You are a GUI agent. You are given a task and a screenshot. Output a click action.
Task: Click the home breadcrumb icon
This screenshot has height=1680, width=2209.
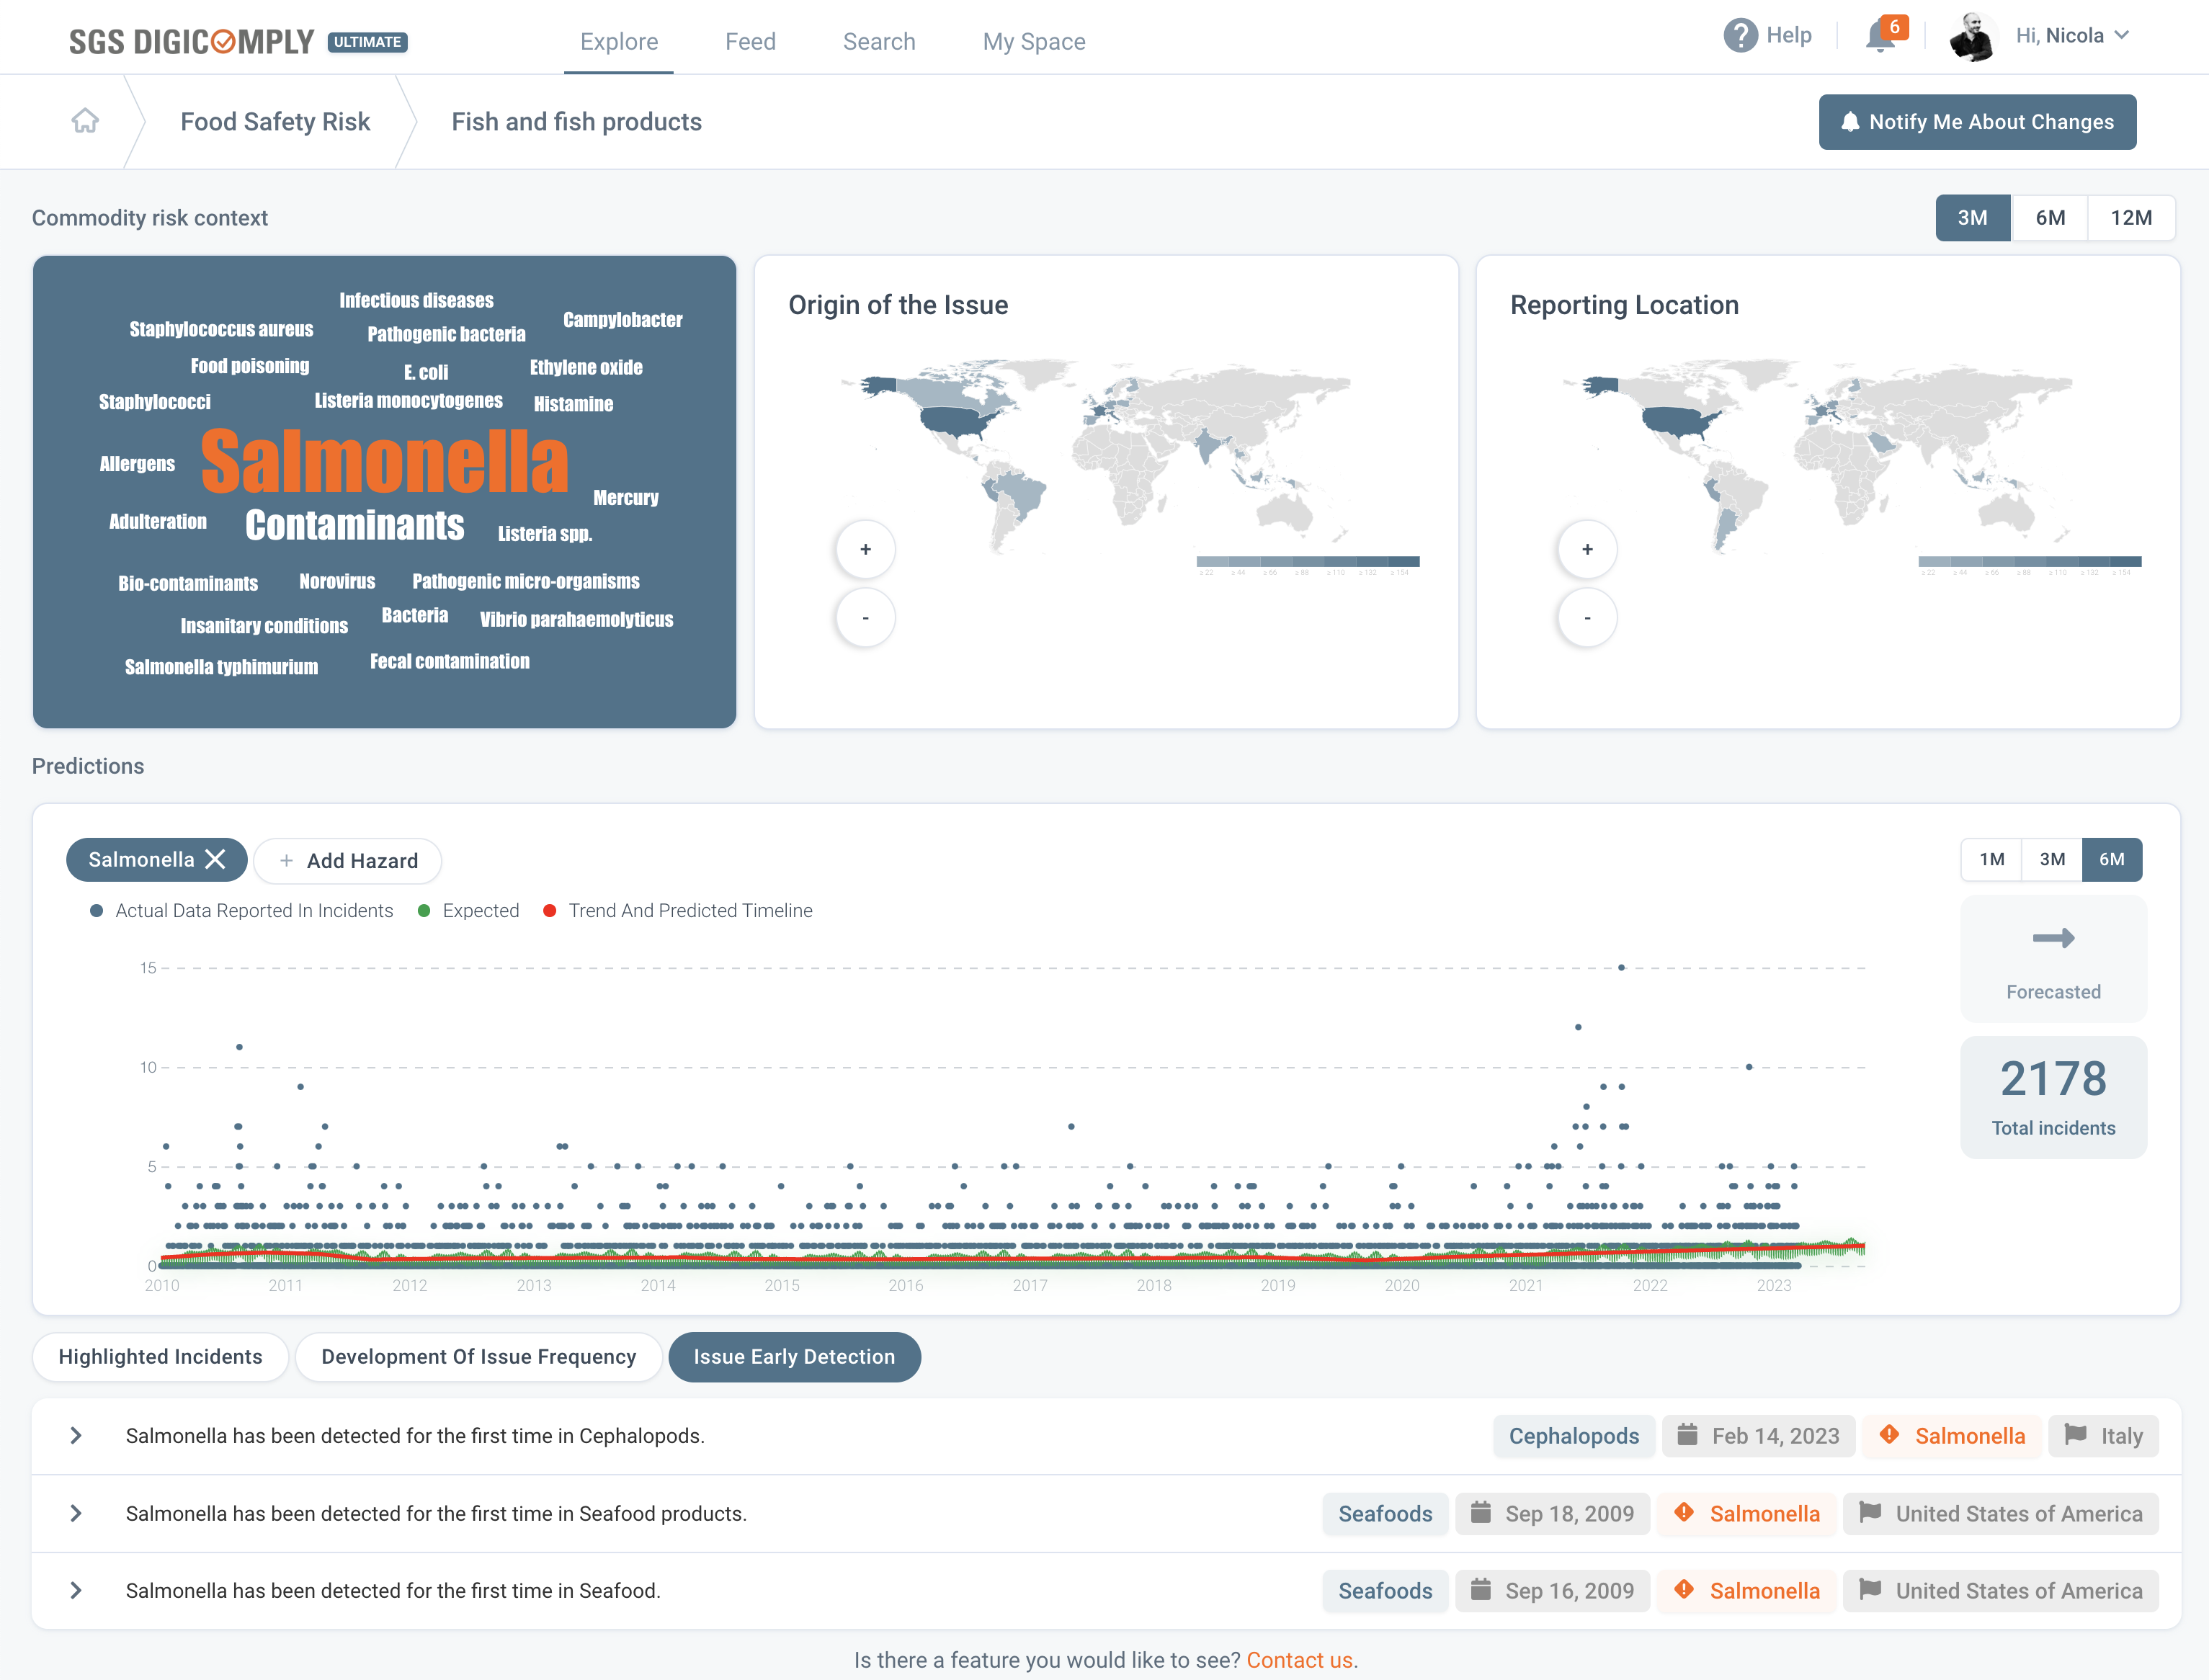tap(85, 121)
